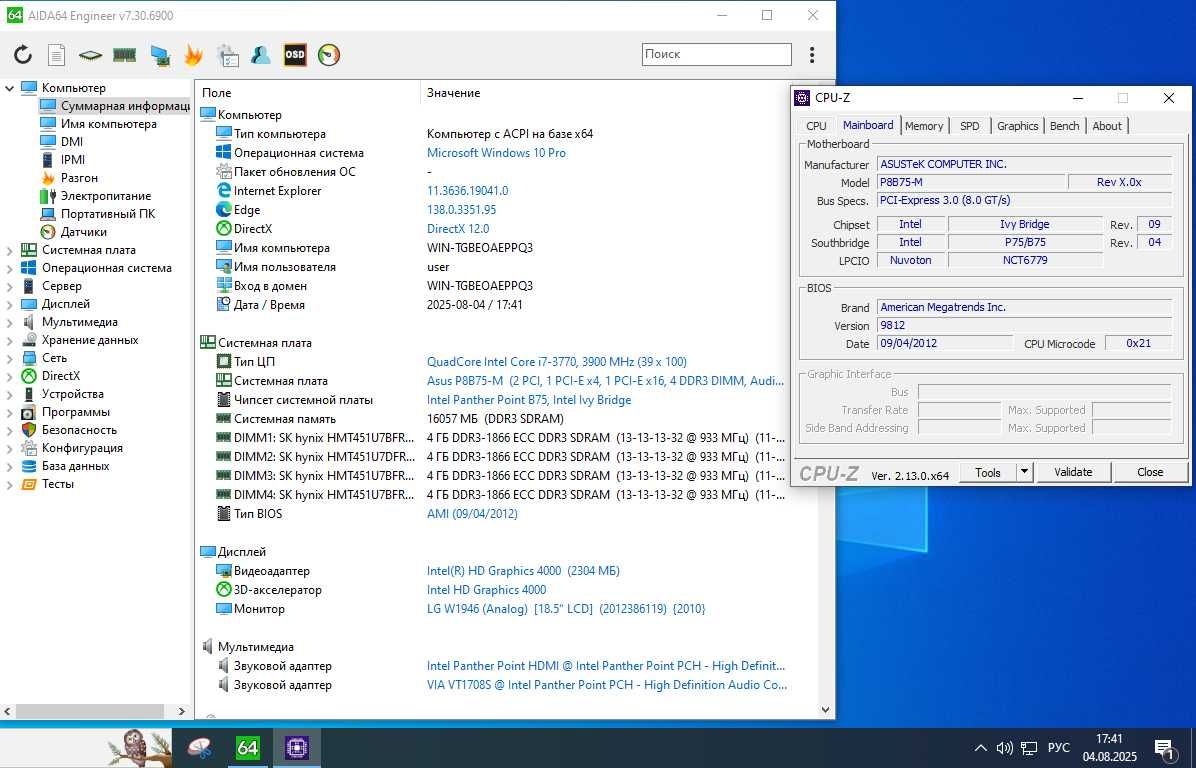Open the Intel(R) HD Graphics 4000 link

pos(523,571)
